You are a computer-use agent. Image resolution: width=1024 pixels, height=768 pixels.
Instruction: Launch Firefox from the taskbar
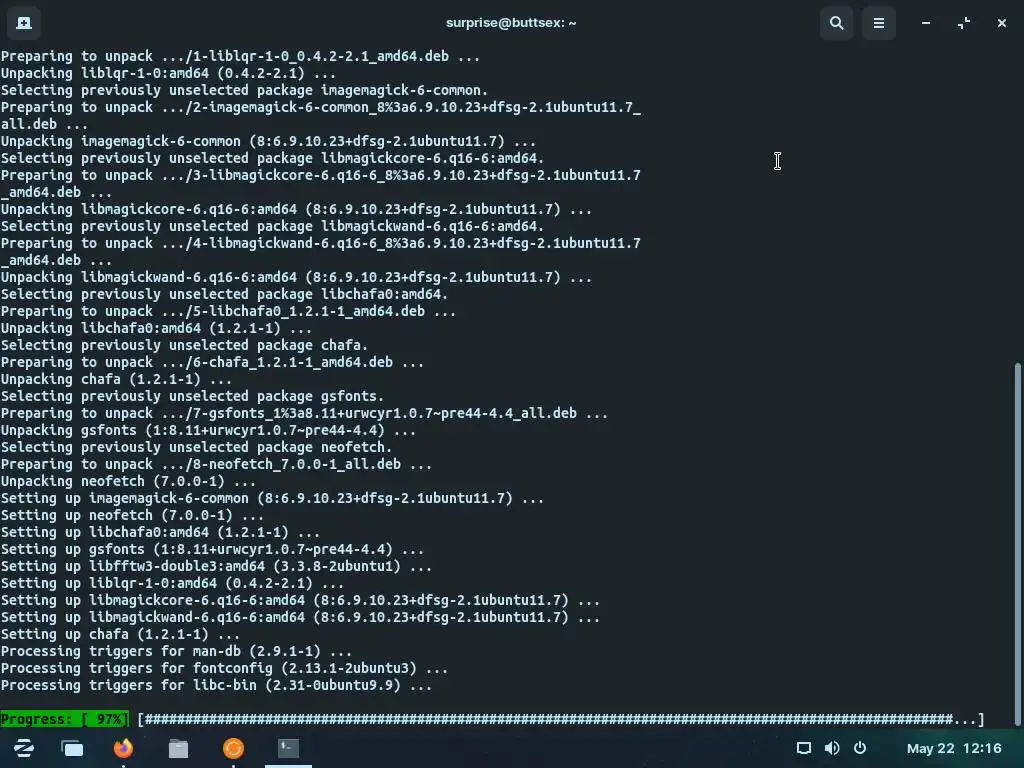[x=123, y=748]
